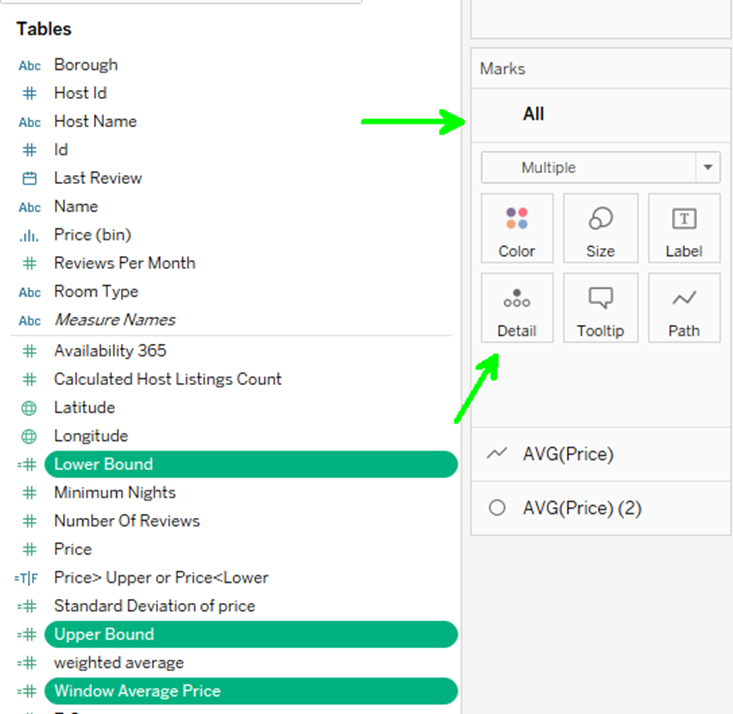733x714 pixels.
Task: Select the Room Type dimension
Action: (96, 291)
